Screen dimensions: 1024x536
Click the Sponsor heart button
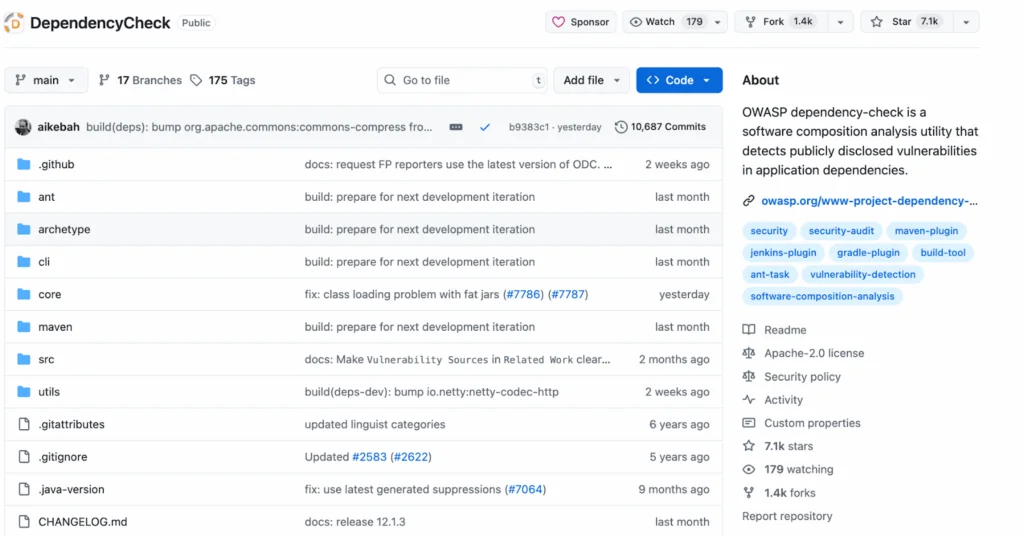click(x=581, y=22)
